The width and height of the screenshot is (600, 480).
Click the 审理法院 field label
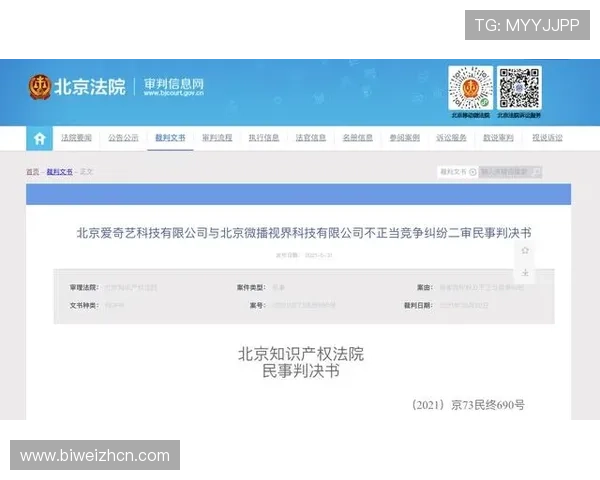tap(84, 287)
